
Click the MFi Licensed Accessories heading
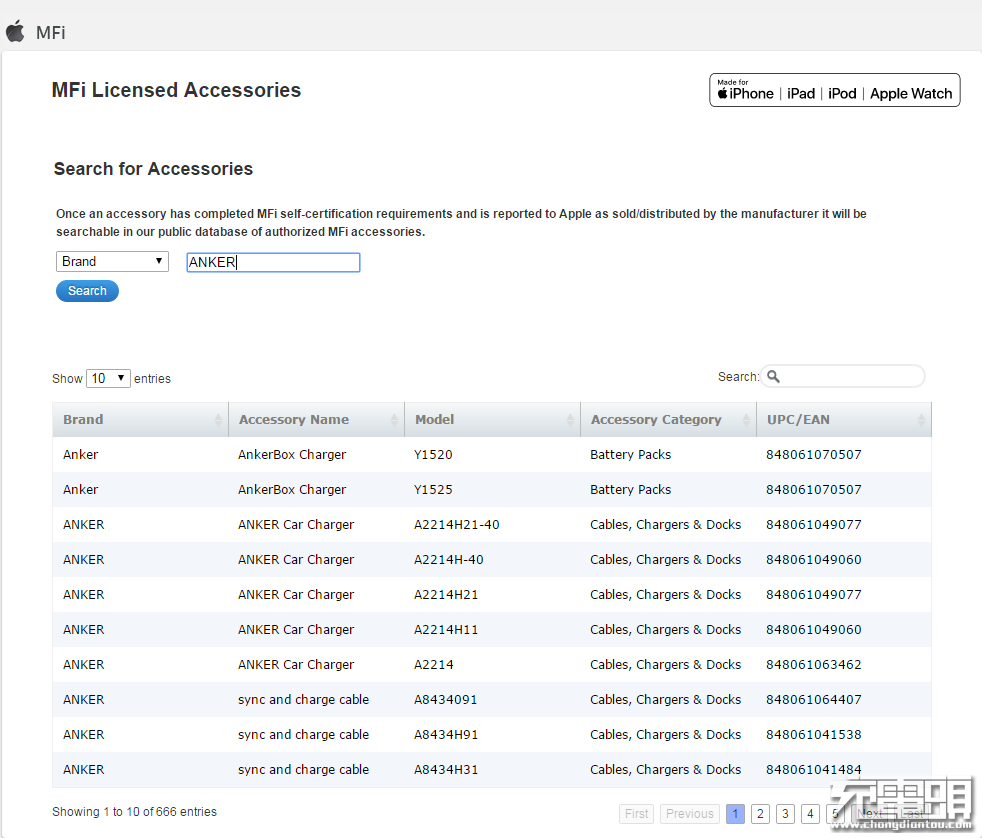coord(176,90)
